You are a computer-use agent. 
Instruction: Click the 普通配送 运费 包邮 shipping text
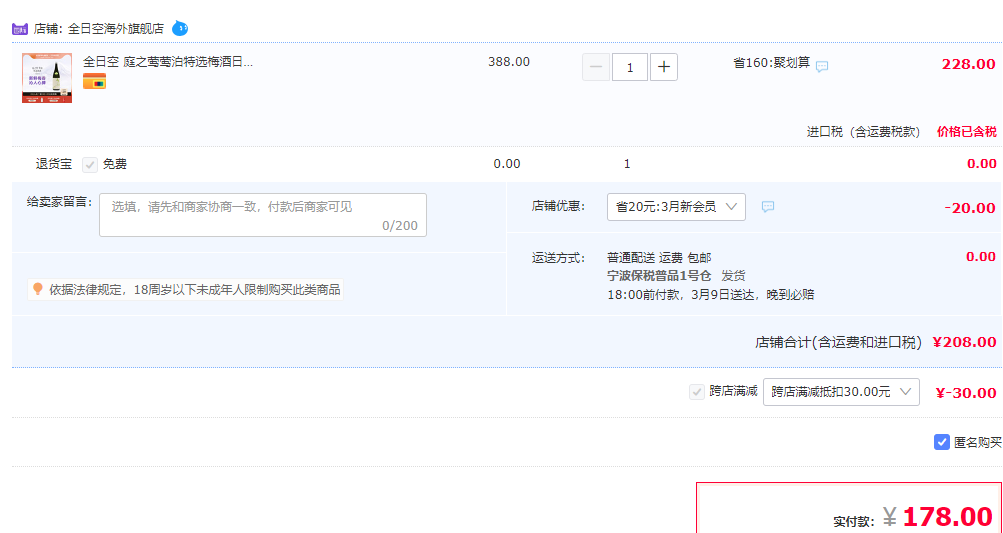pyautogui.click(x=659, y=258)
